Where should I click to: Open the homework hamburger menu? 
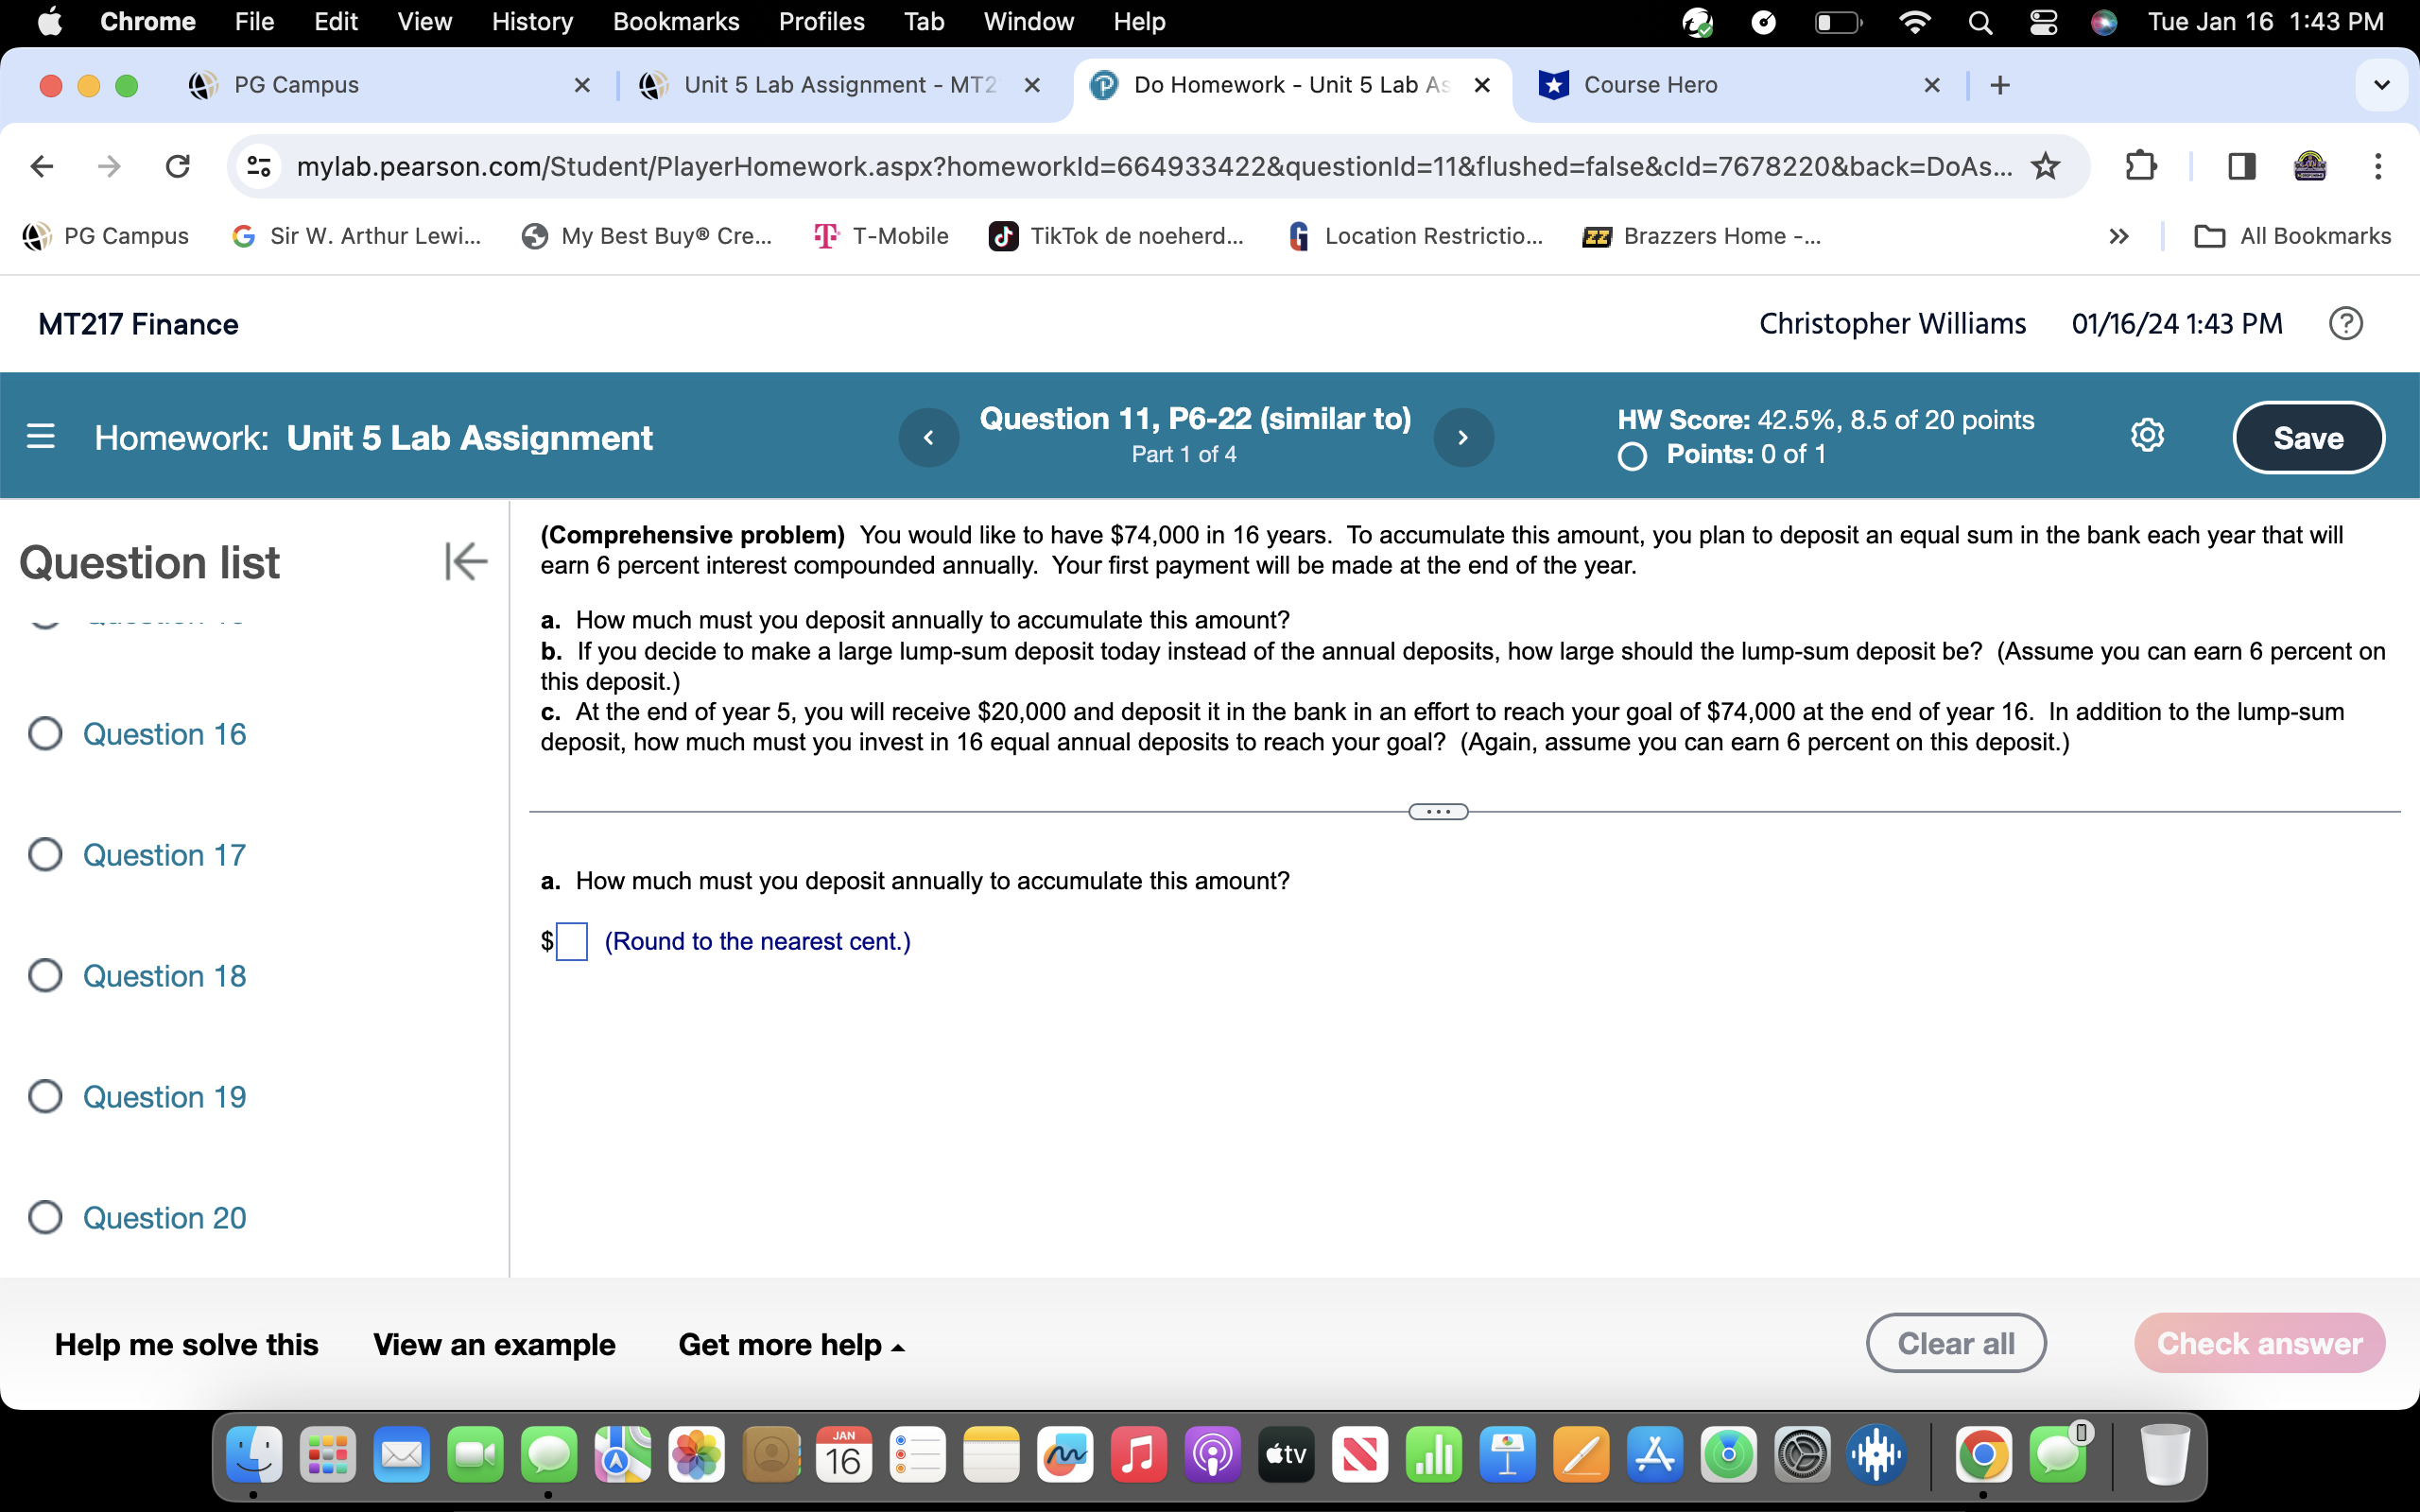click(x=41, y=436)
